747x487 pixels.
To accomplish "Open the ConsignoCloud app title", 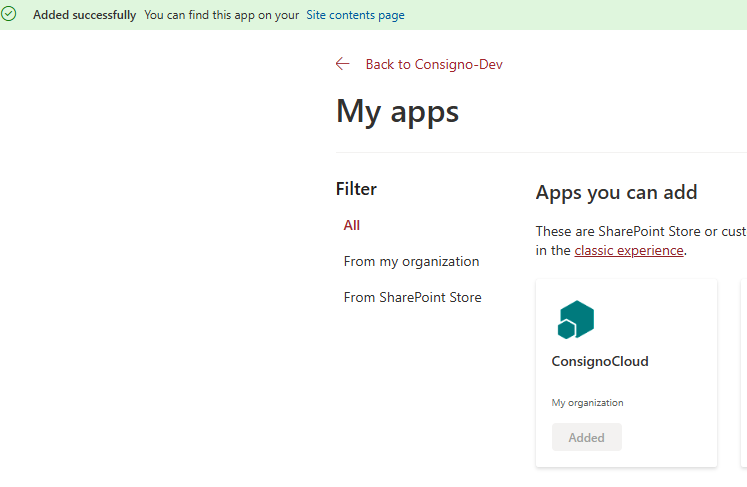I will pos(600,361).
